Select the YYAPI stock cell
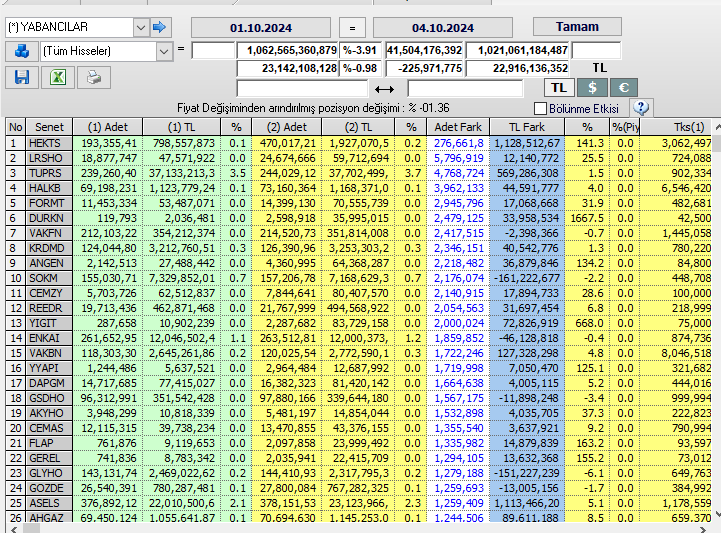721x533 pixels. click(x=49, y=368)
